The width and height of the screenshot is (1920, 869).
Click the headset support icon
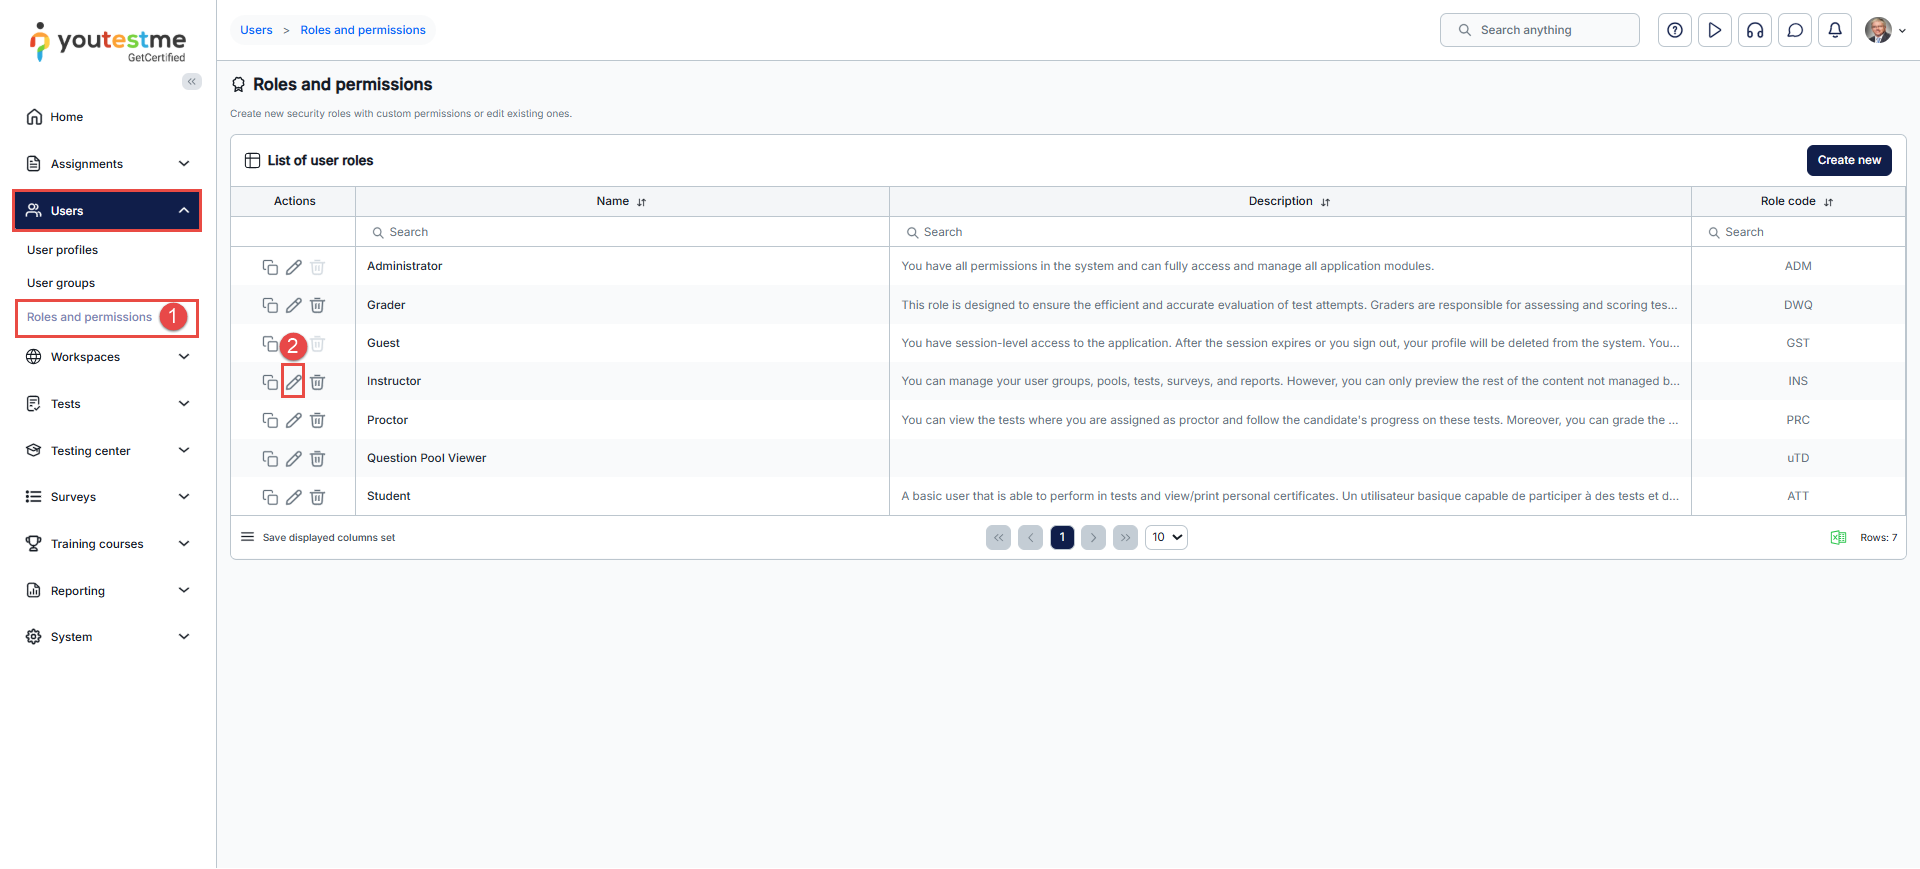pos(1755,30)
